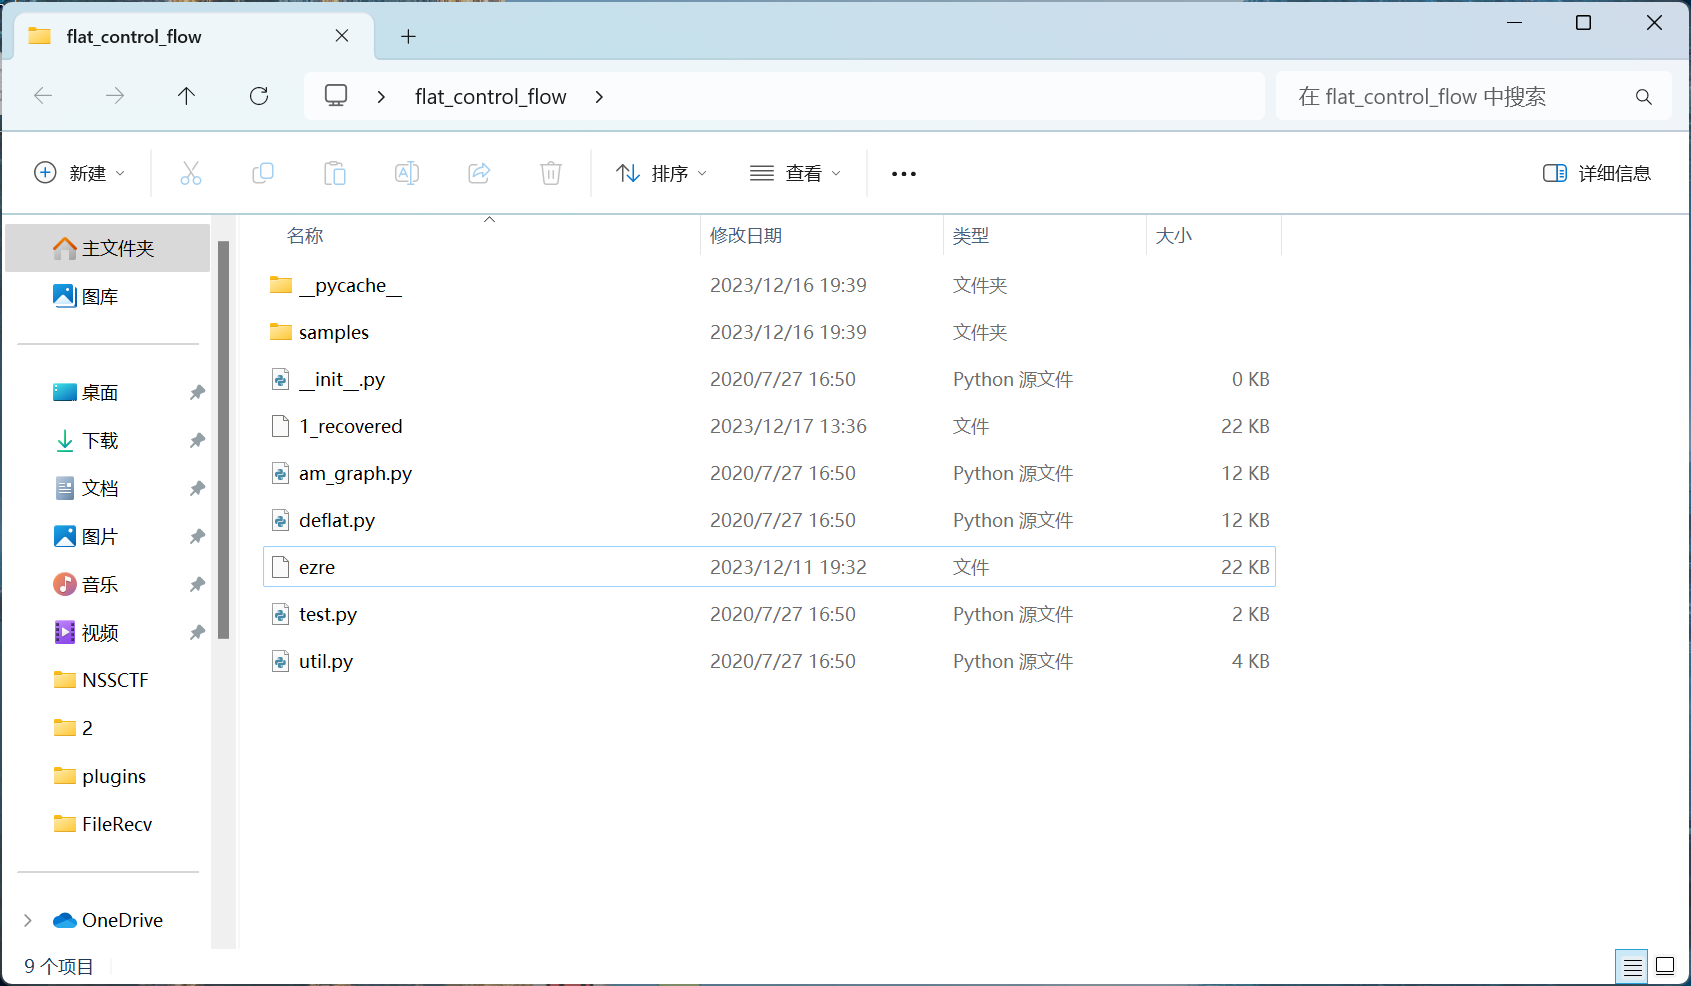Select the util.py file
The height and width of the screenshot is (986, 1691).
point(769,662)
